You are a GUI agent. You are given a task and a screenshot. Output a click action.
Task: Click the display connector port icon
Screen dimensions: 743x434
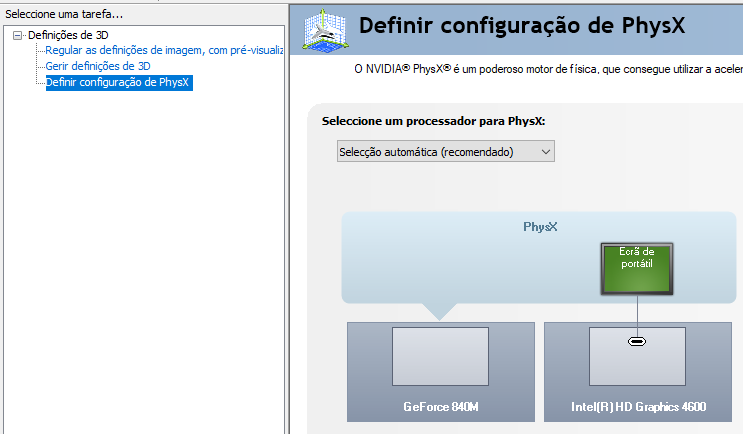point(637,342)
